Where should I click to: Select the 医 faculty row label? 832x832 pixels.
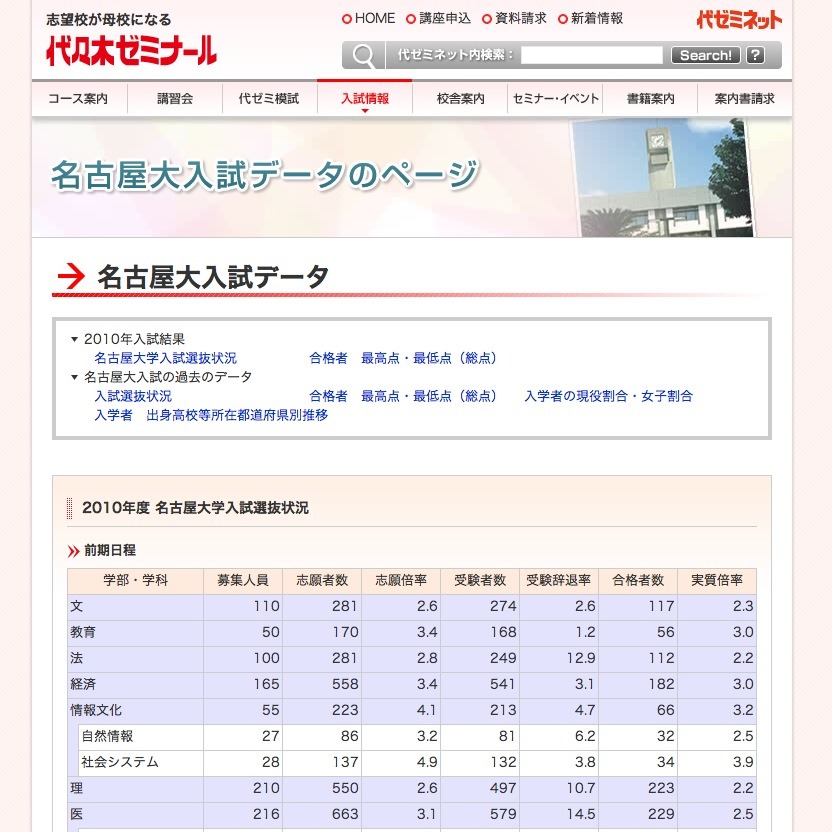[77, 814]
